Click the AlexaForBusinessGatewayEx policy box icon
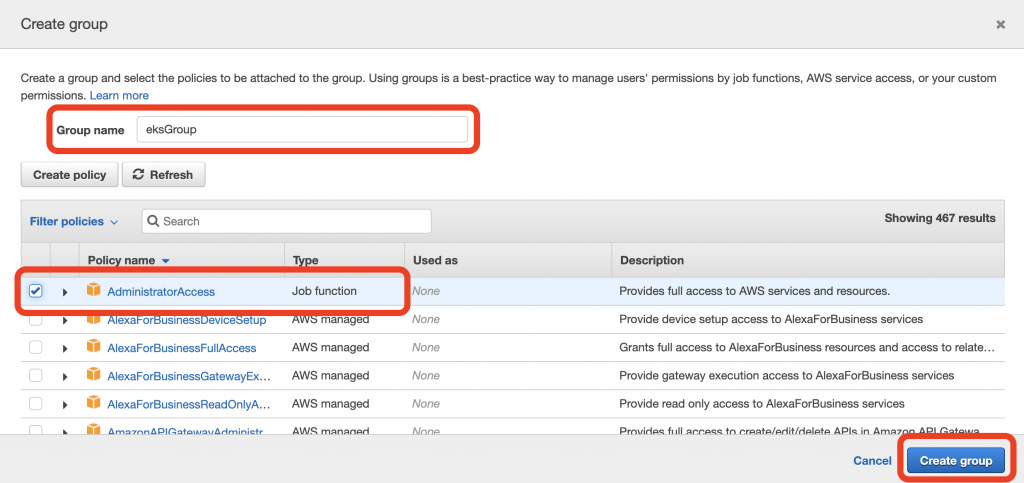The image size is (1024, 483). tap(94, 375)
